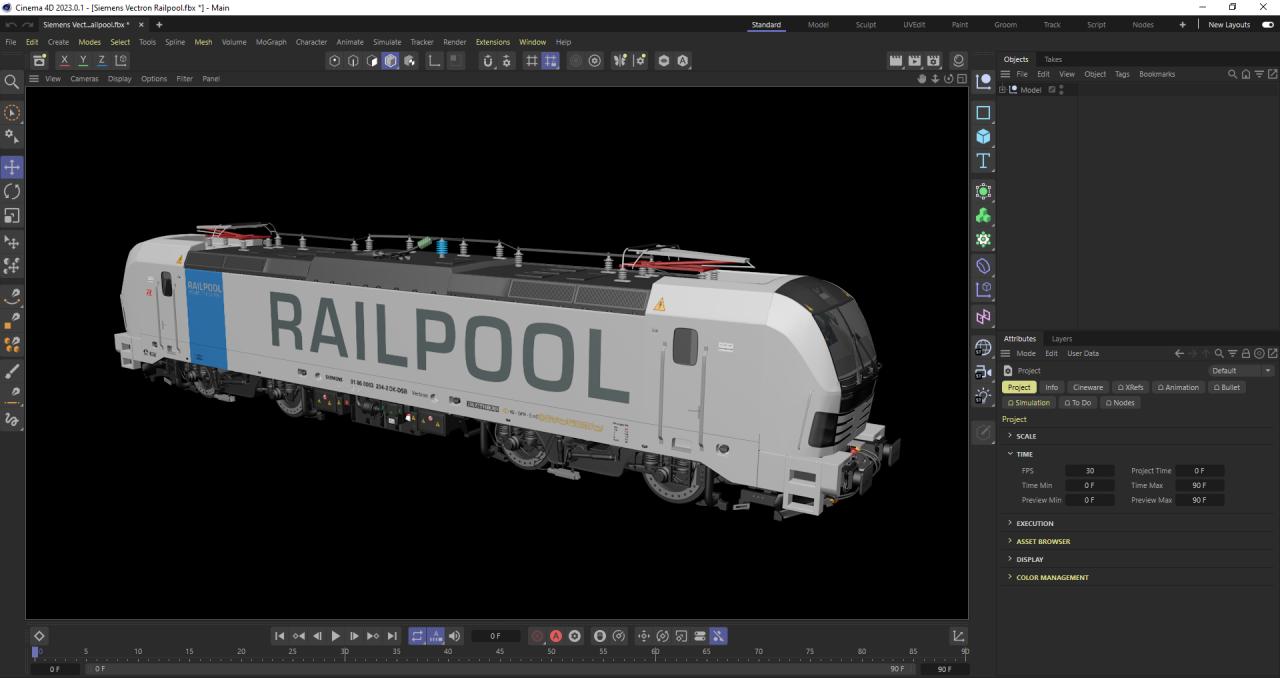Switch to the Sculpt layout tab
Image resolution: width=1280 pixels, height=678 pixels.
click(865, 25)
